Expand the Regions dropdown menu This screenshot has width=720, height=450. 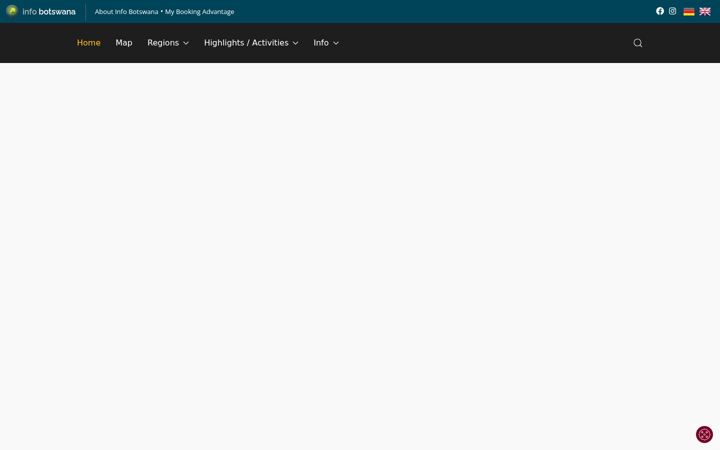[168, 43]
